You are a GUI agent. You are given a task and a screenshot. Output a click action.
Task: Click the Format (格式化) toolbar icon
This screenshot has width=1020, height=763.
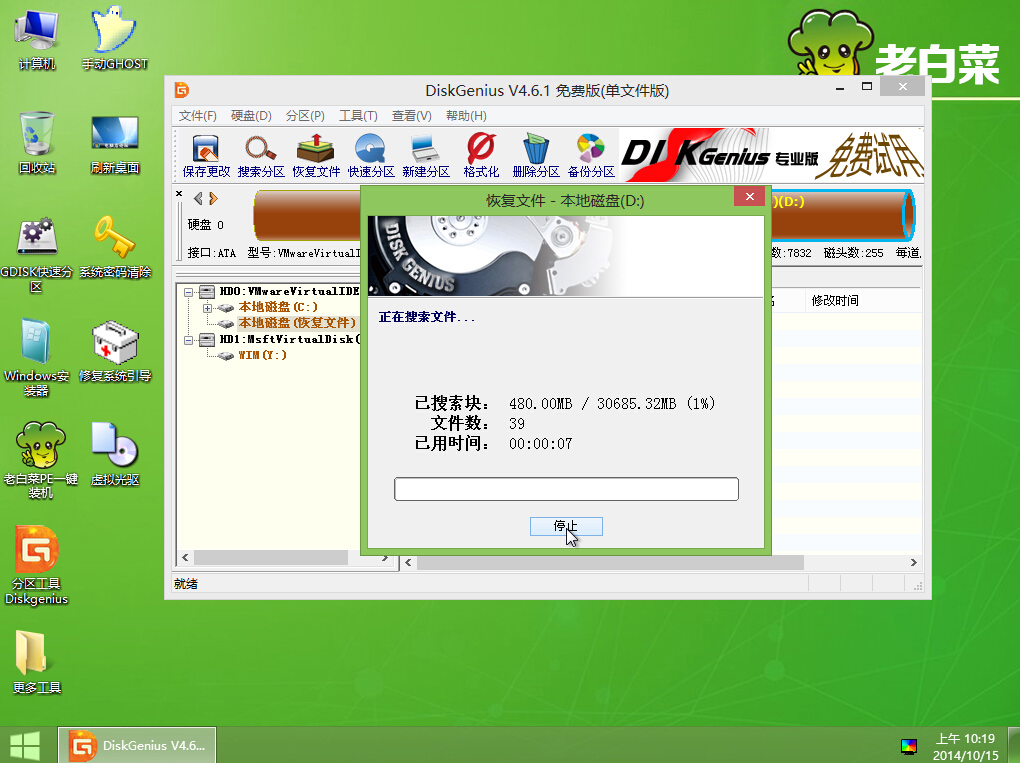click(481, 155)
